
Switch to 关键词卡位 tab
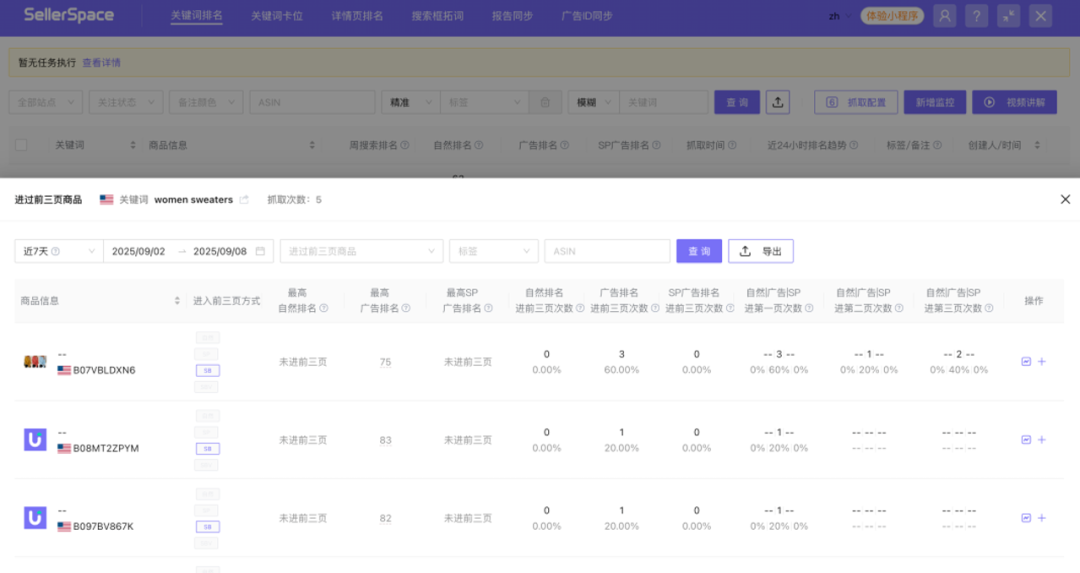coord(277,16)
